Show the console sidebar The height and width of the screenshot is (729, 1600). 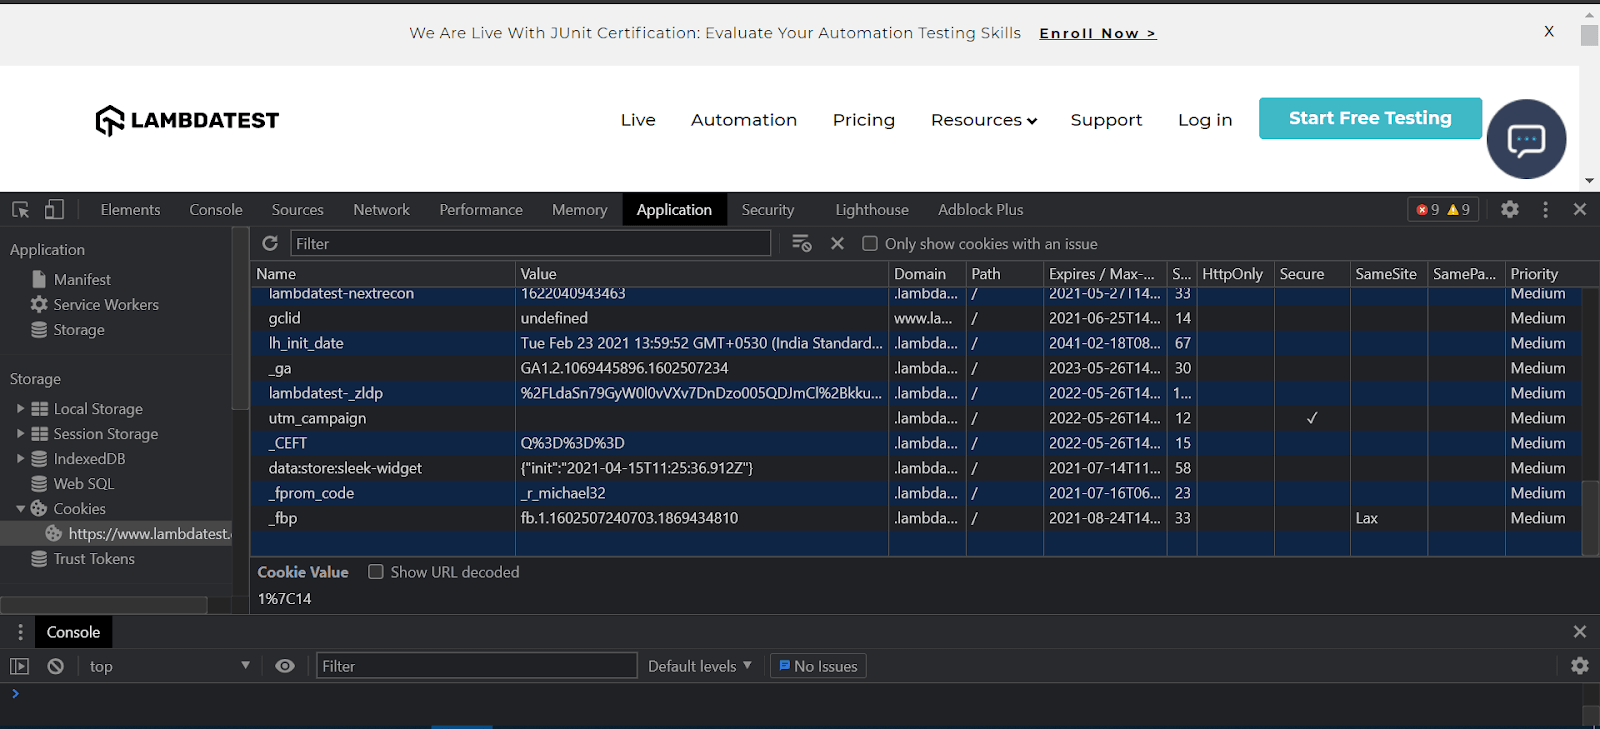click(19, 667)
